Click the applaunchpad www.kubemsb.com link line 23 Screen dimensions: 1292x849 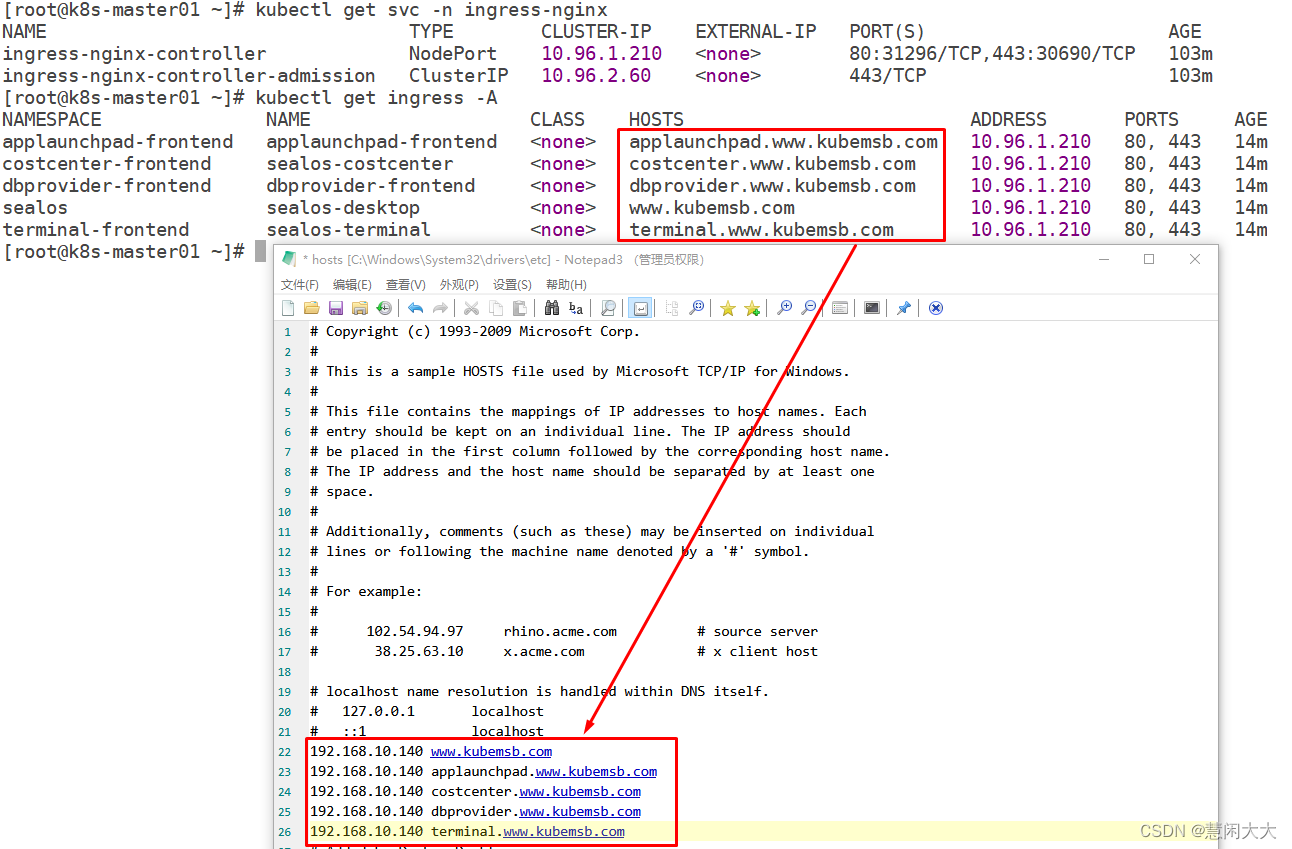(x=596, y=771)
